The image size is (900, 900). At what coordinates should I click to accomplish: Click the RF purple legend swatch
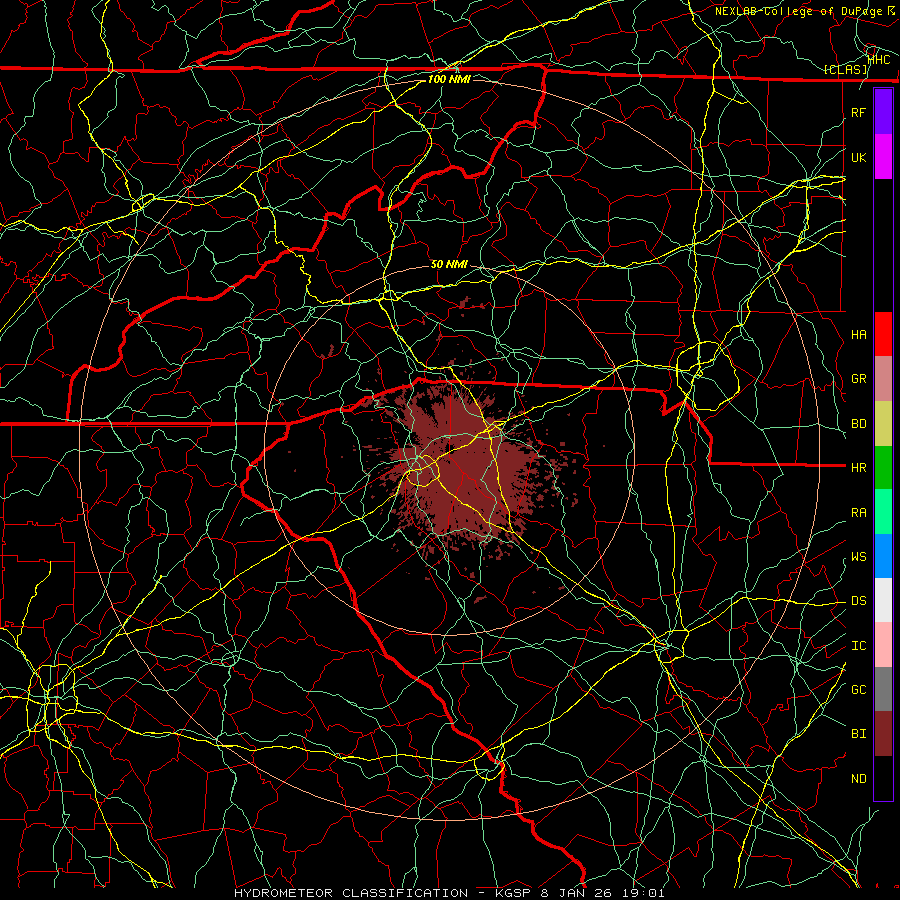click(883, 112)
